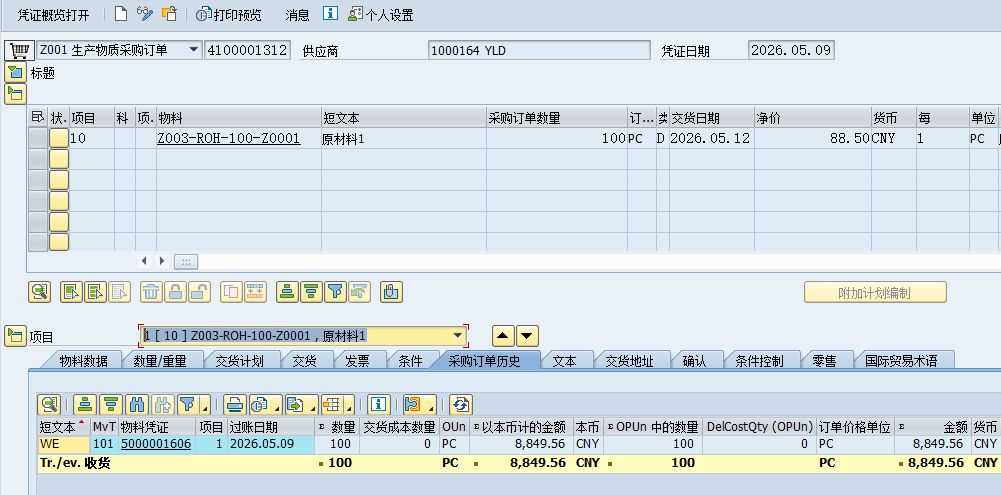This screenshot has width=1001, height=495.
Task: Click the 短文本 column header in item table
Action: (x=404, y=118)
